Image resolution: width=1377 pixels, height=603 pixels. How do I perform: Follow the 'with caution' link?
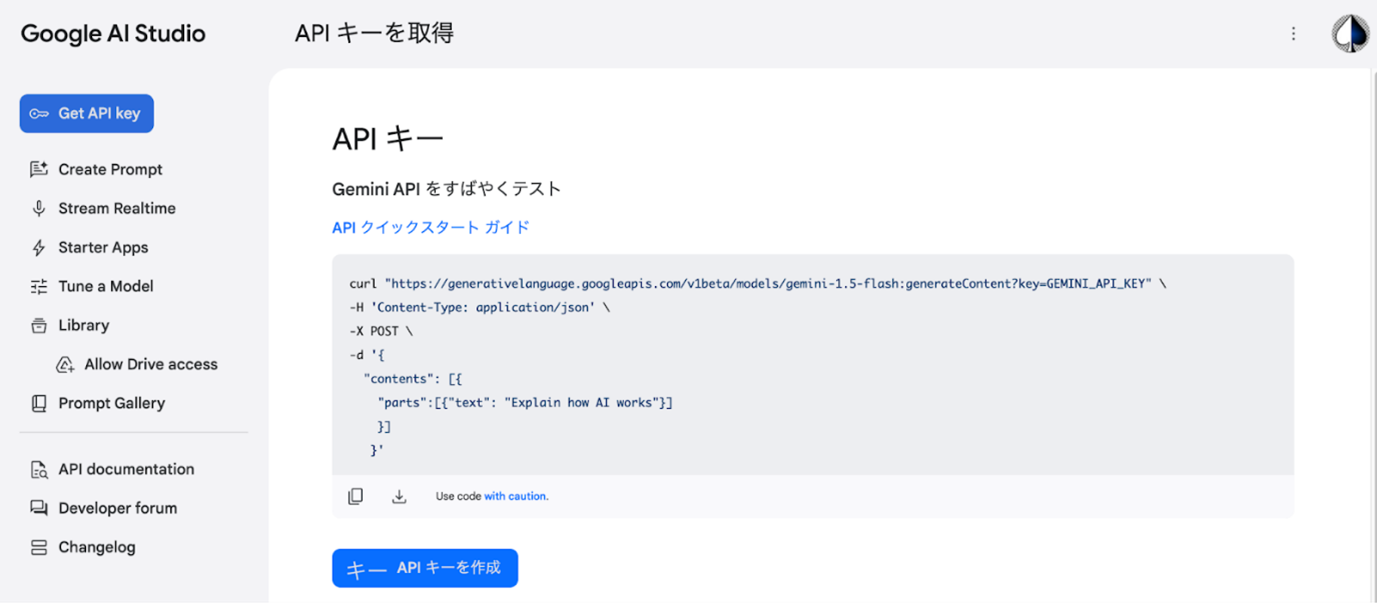click(x=516, y=496)
